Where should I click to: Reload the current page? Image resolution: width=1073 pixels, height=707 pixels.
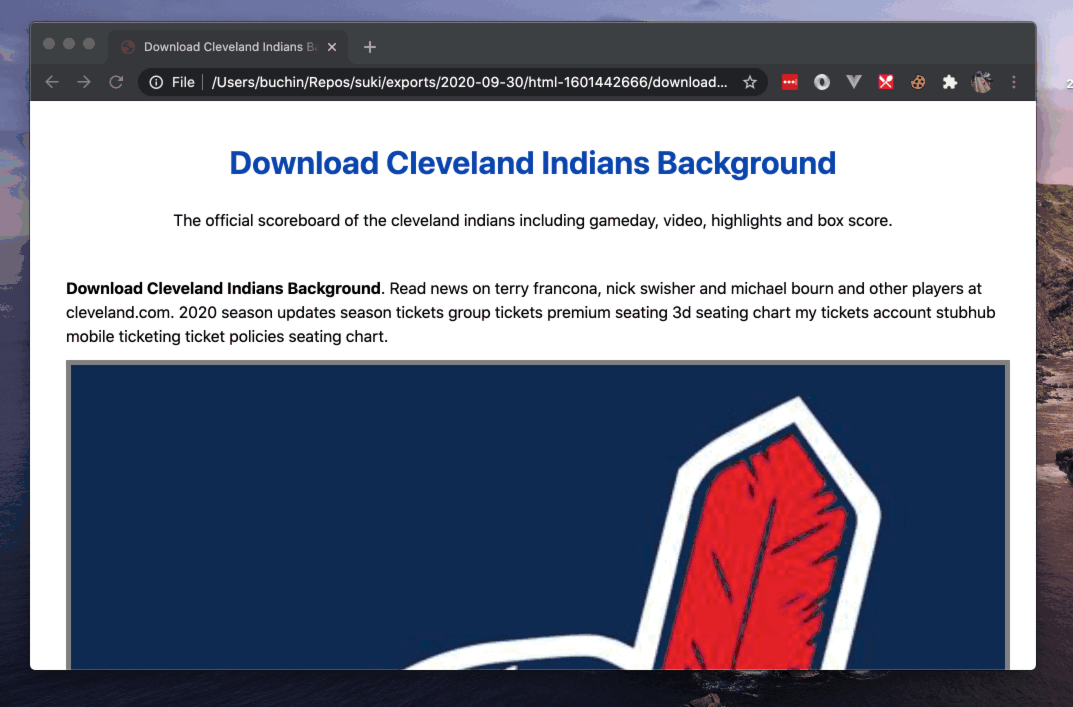click(x=116, y=82)
